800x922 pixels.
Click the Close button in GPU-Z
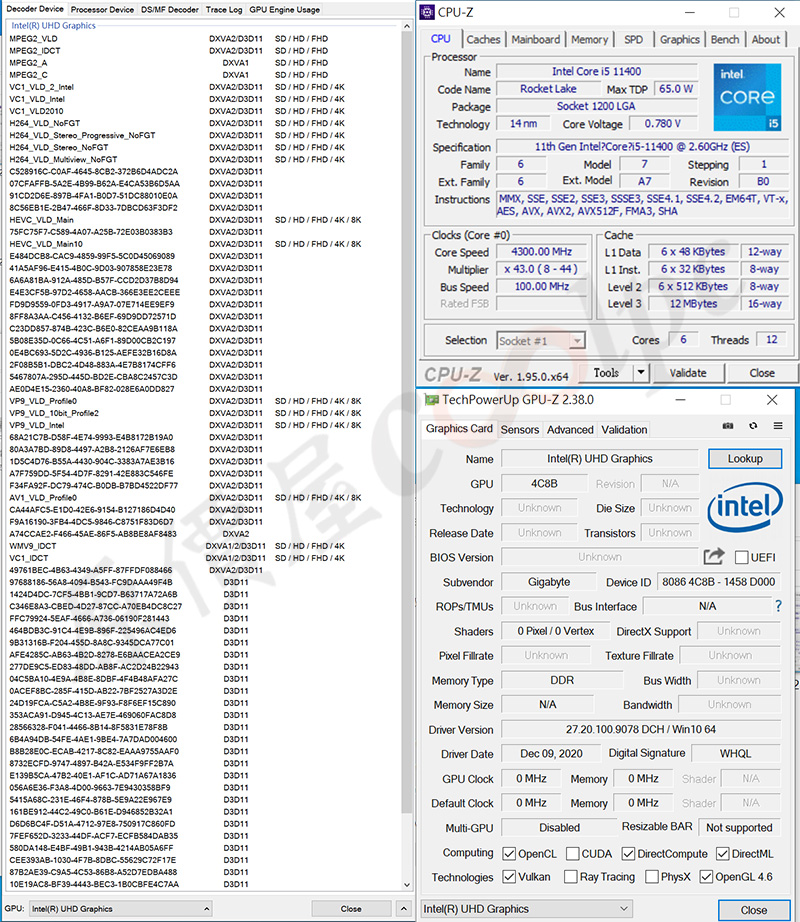[754, 910]
